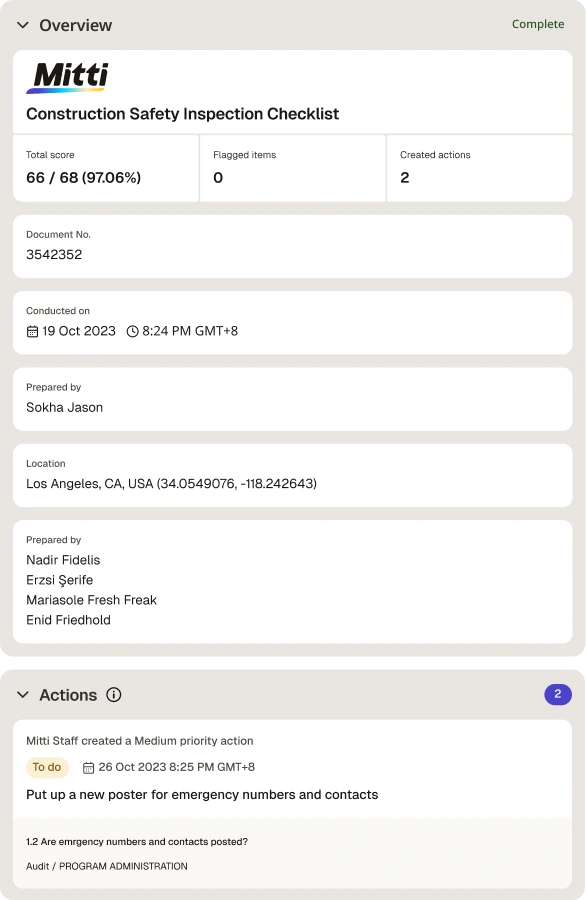Image resolution: width=586 pixels, height=900 pixels.
Task: Click the Los Angeles location text
Action: [171, 484]
